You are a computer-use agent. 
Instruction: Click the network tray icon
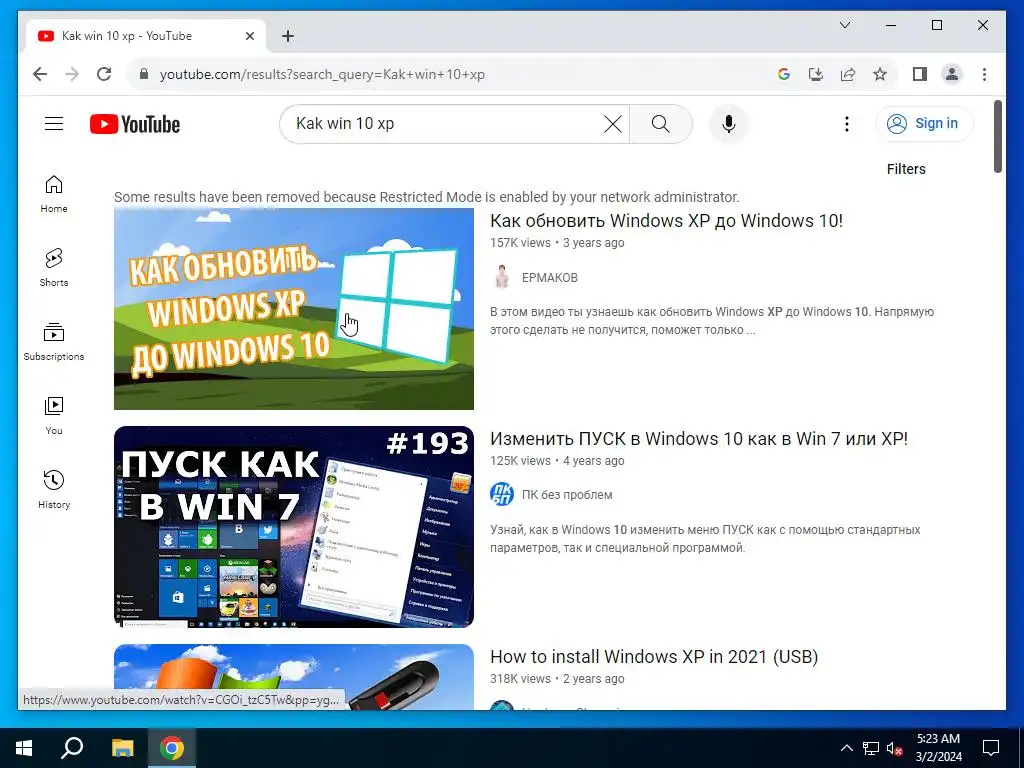(871, 748)
